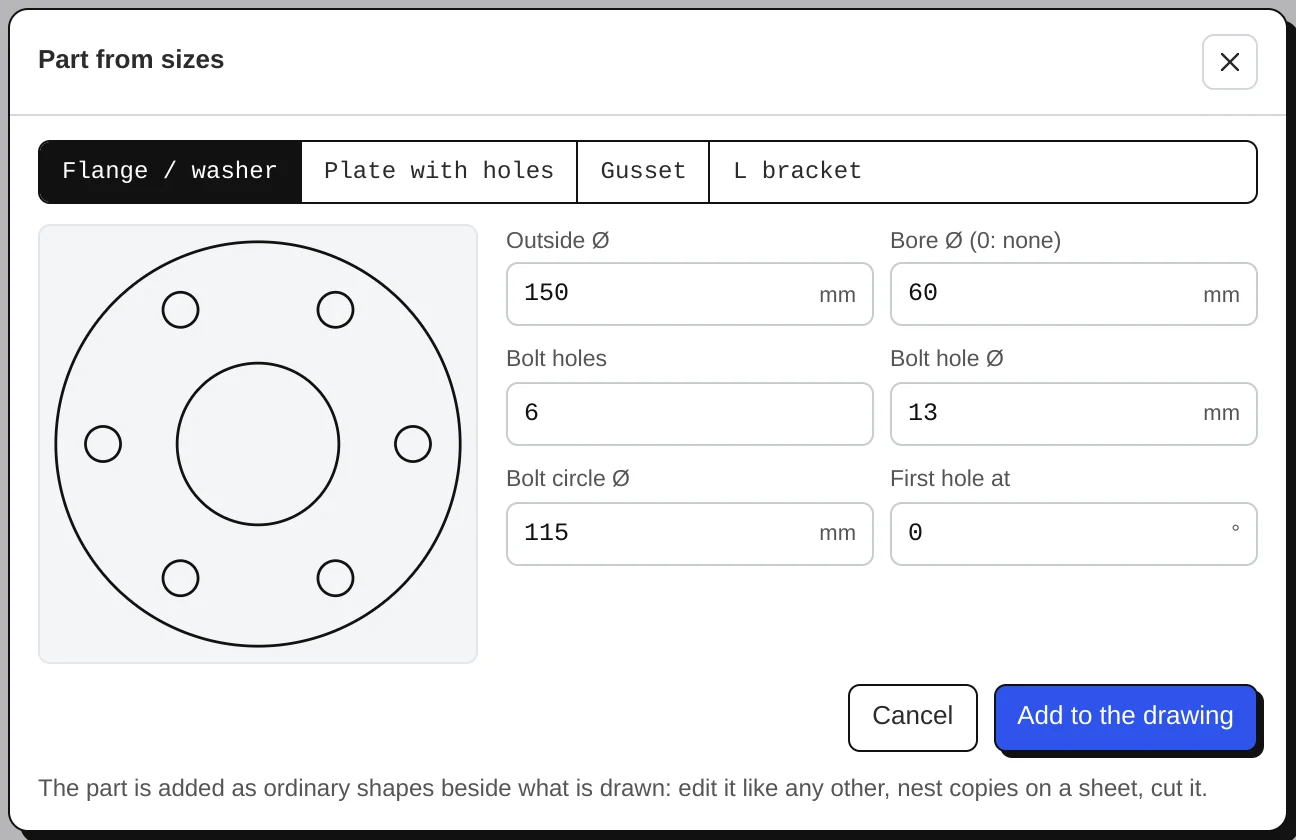
Task: Focus the Bolt holes count field
Action: click(x=689, y=414)
